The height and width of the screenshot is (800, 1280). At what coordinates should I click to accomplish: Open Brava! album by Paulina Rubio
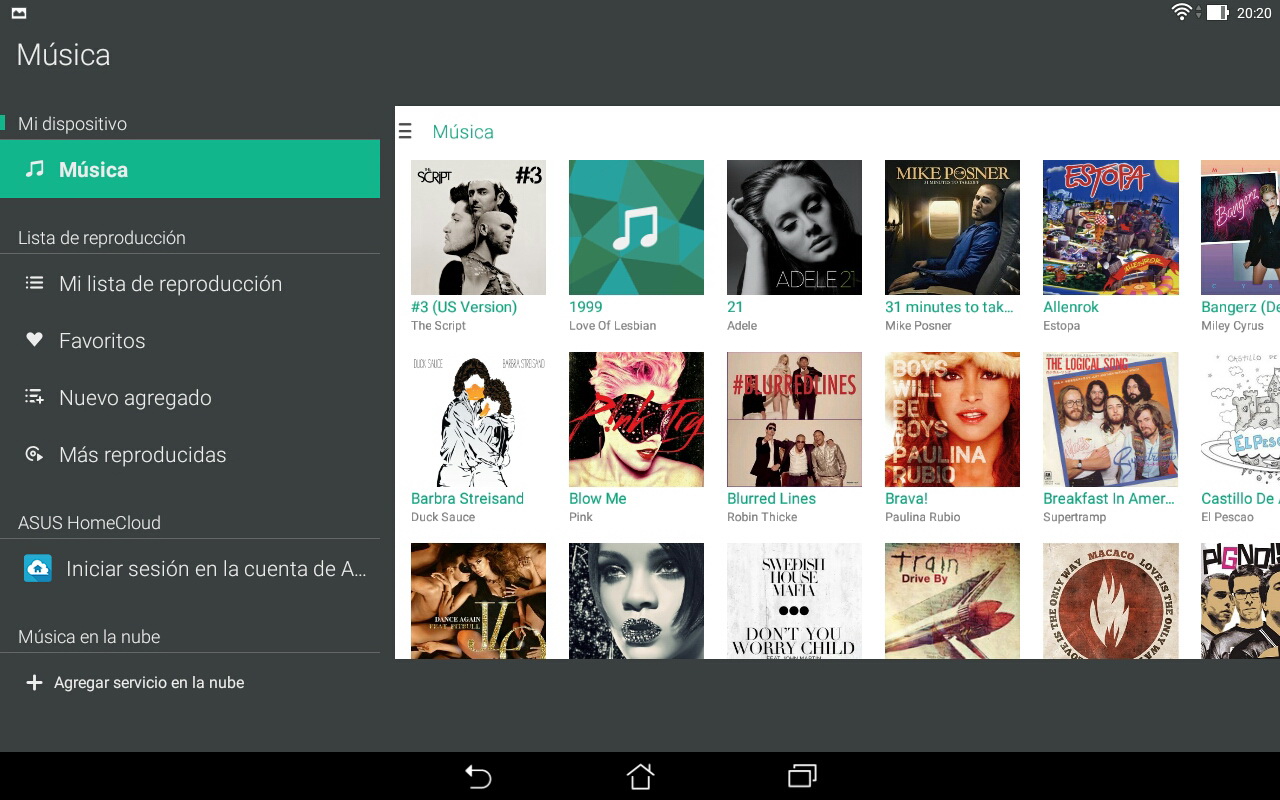click(x=952, y=419)
